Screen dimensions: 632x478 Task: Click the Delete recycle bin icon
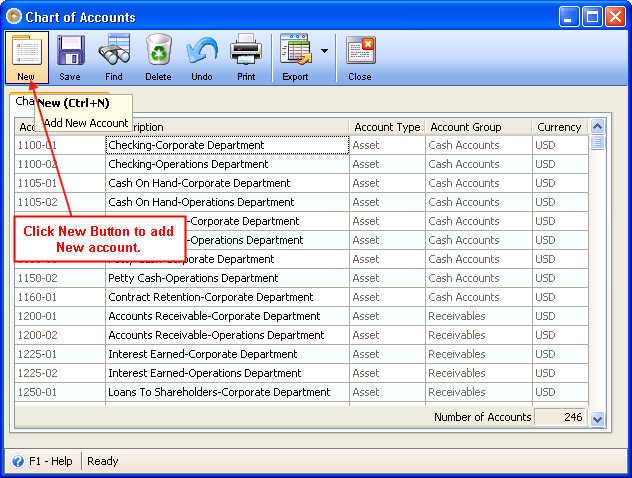coord(158,50)
